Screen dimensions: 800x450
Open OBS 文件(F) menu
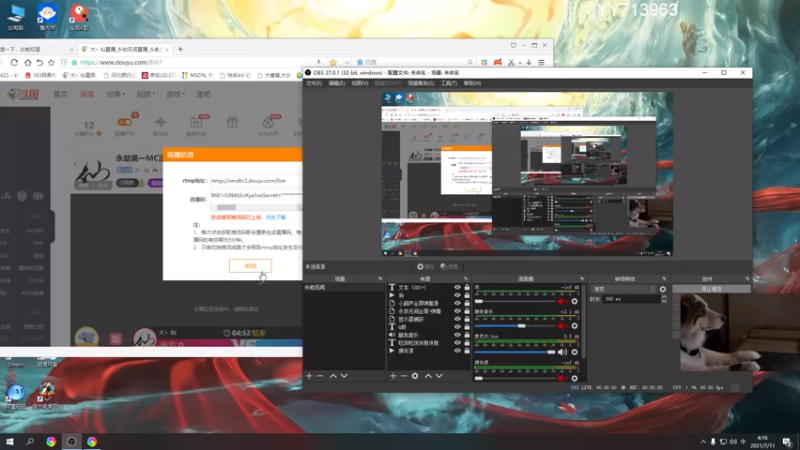tap(314, 83)
